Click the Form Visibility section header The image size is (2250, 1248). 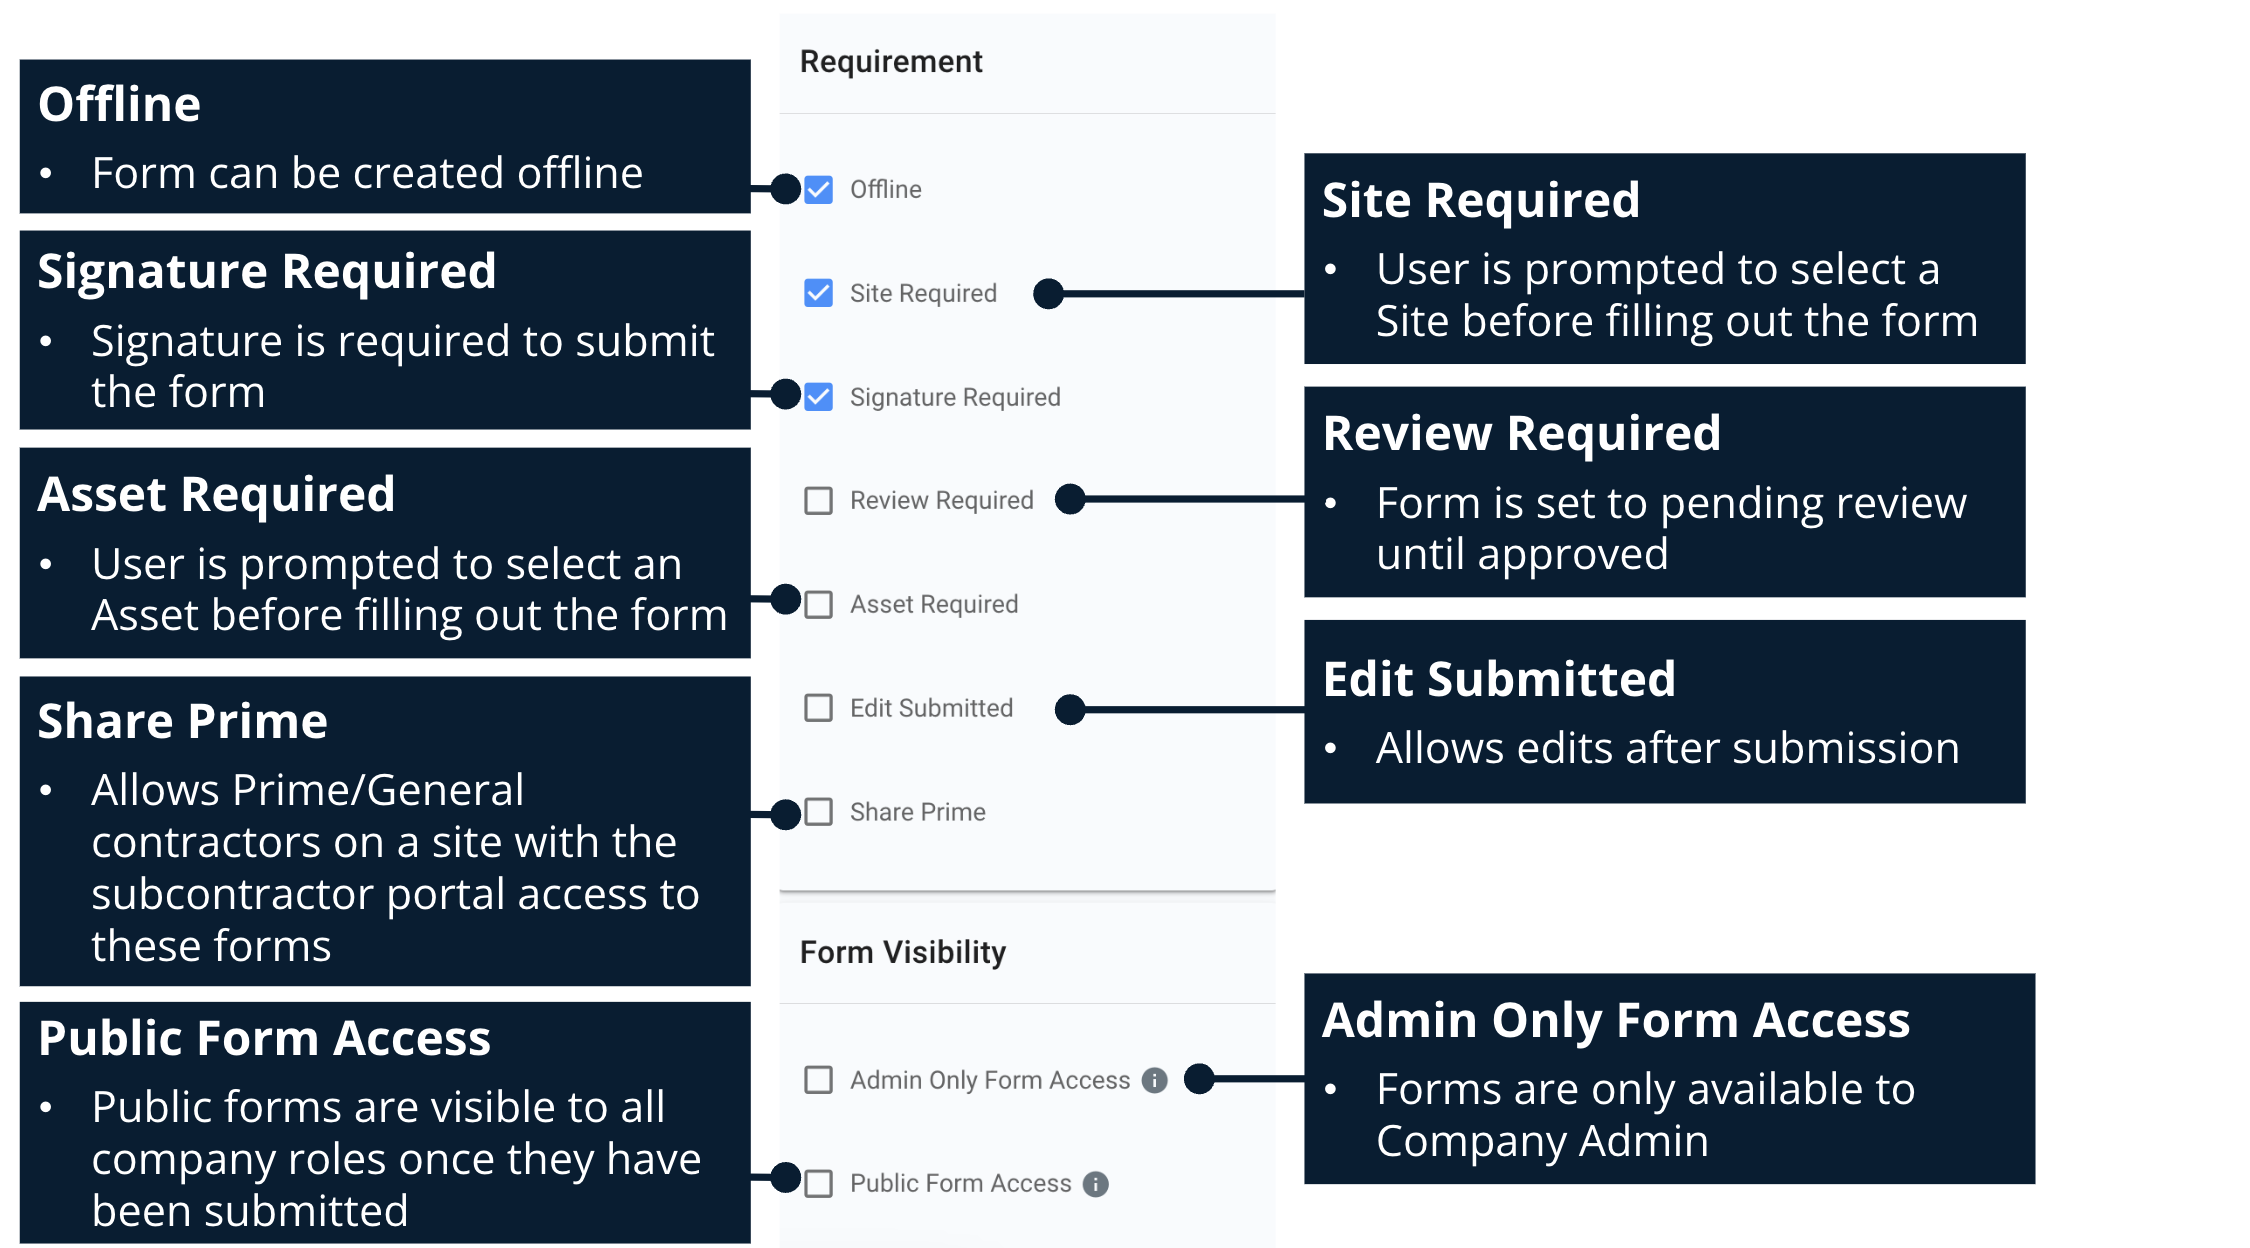pyautogui.click(x=903, y=952)
